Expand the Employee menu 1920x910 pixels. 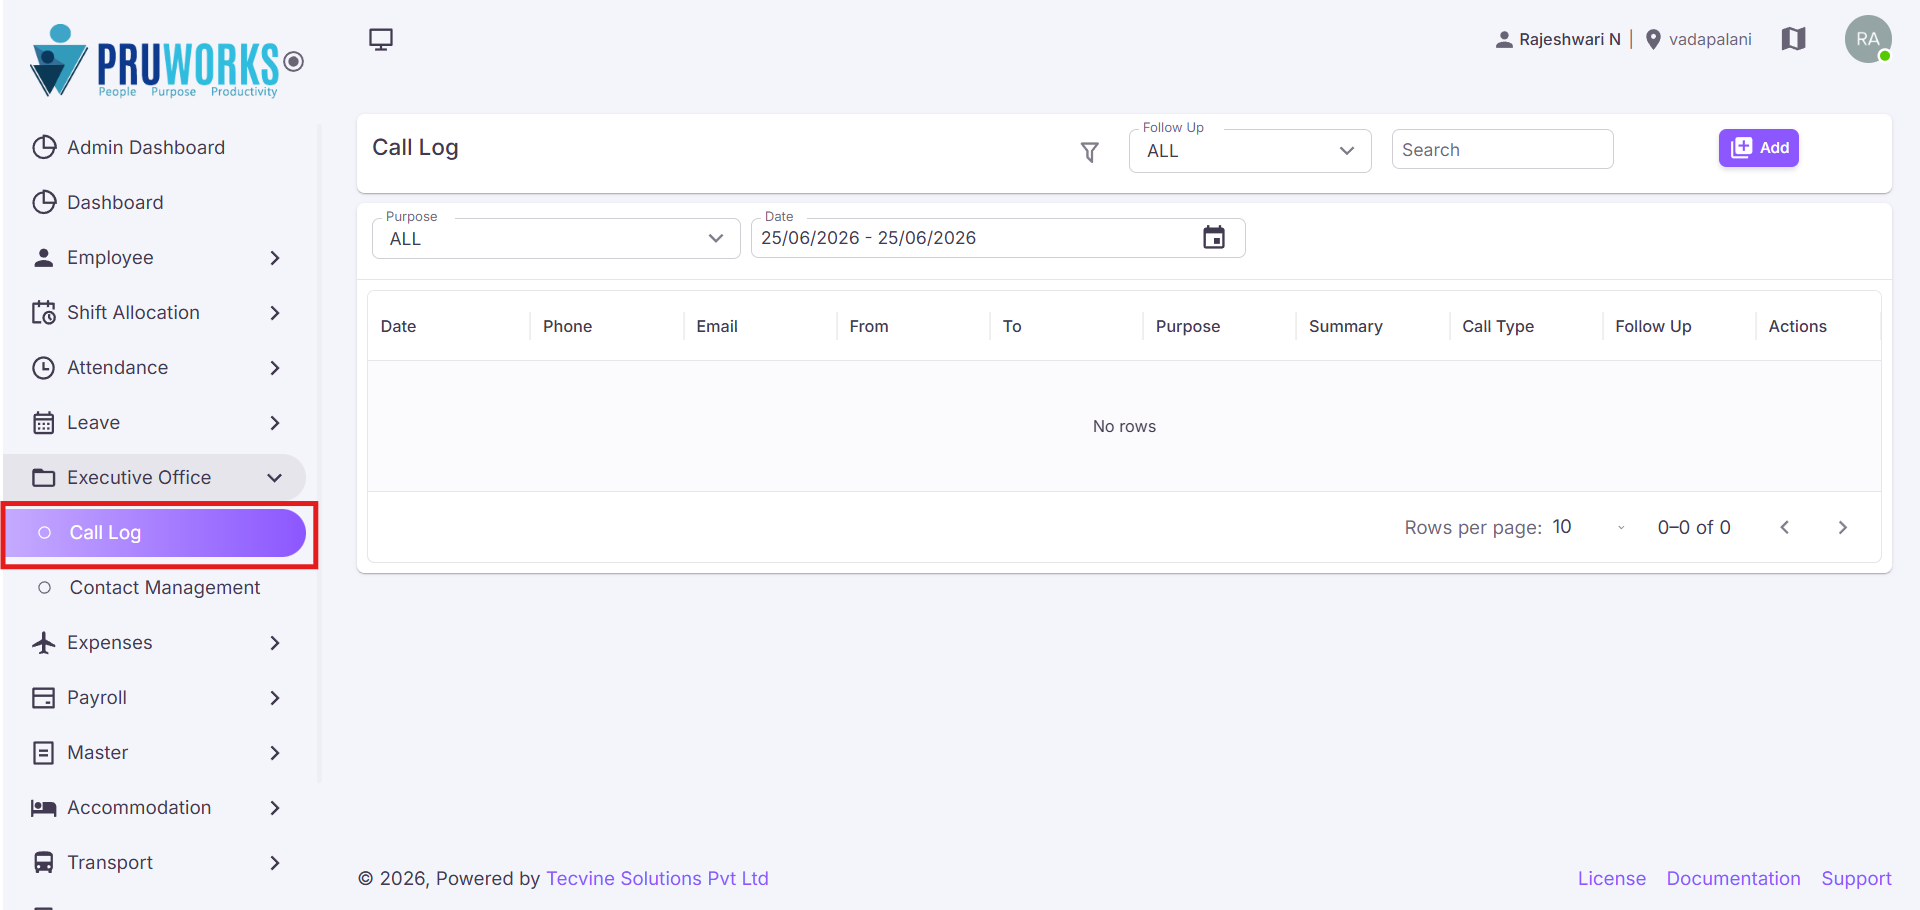(x=156, y=258)
